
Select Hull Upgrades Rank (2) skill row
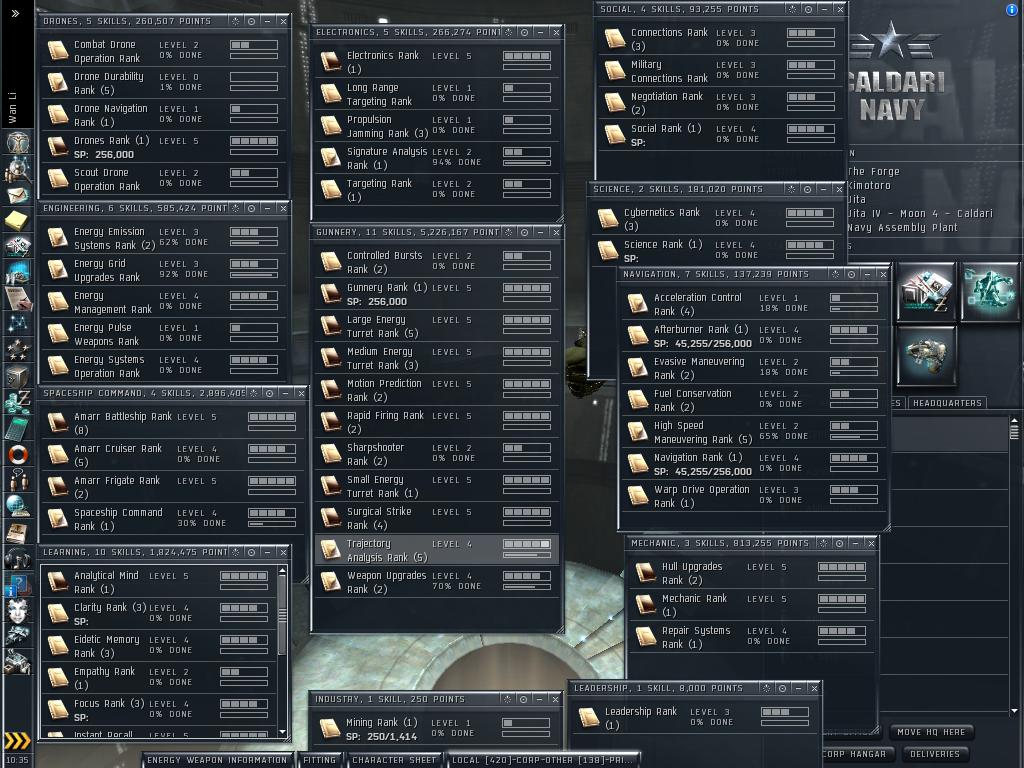click(x=750, y=573)
